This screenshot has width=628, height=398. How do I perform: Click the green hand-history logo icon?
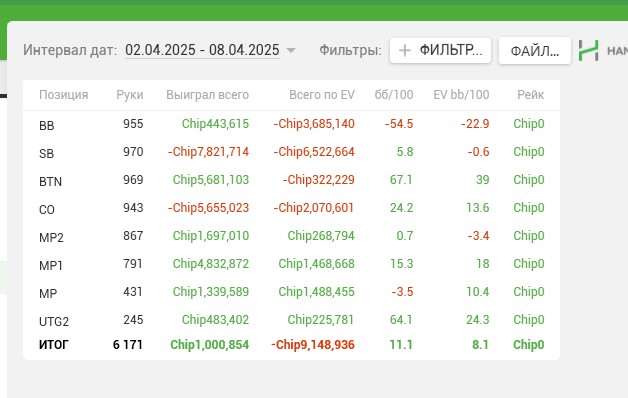click(588, 50)
